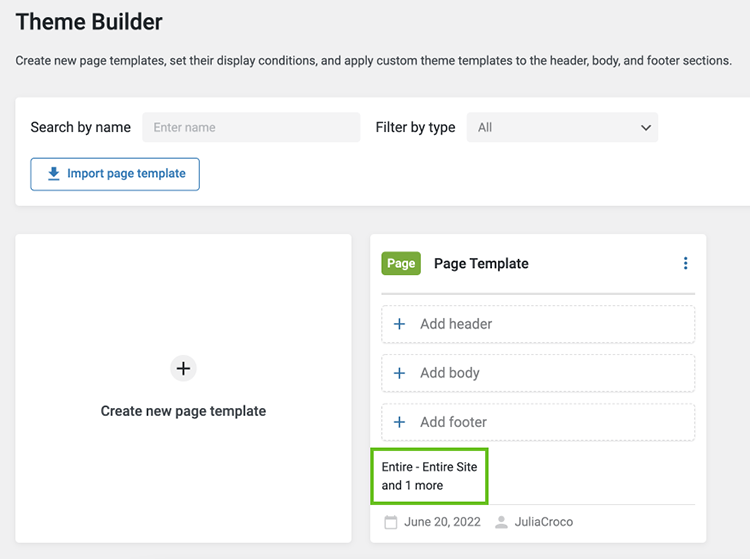Open the Entire Site and 1 more conditions

[x=429, y=476]
